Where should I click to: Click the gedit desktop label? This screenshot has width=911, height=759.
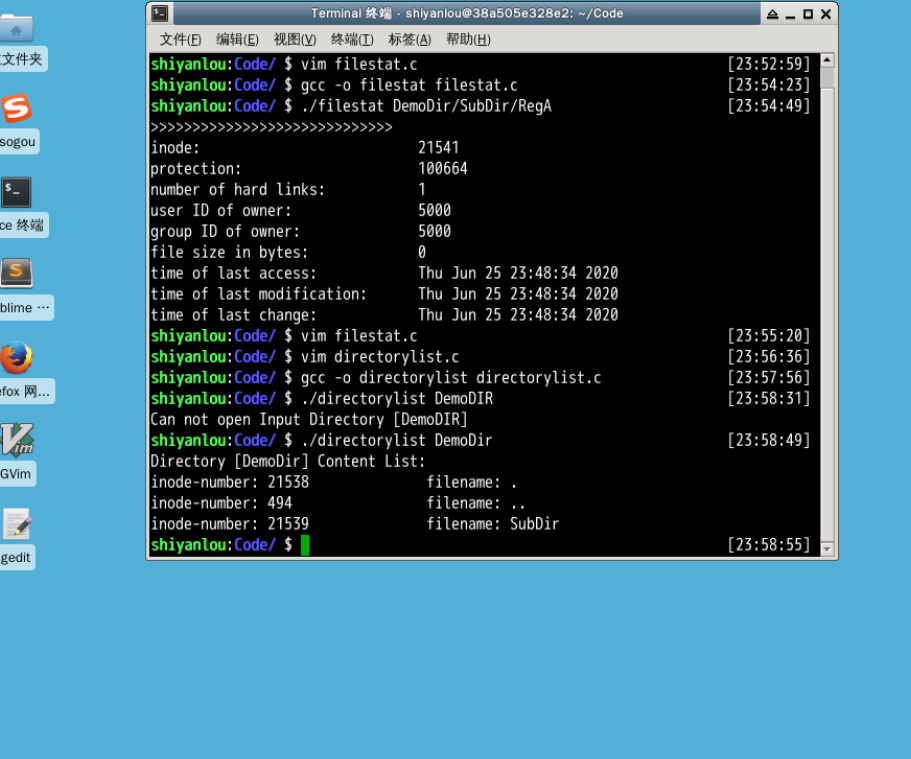[16, 558]
